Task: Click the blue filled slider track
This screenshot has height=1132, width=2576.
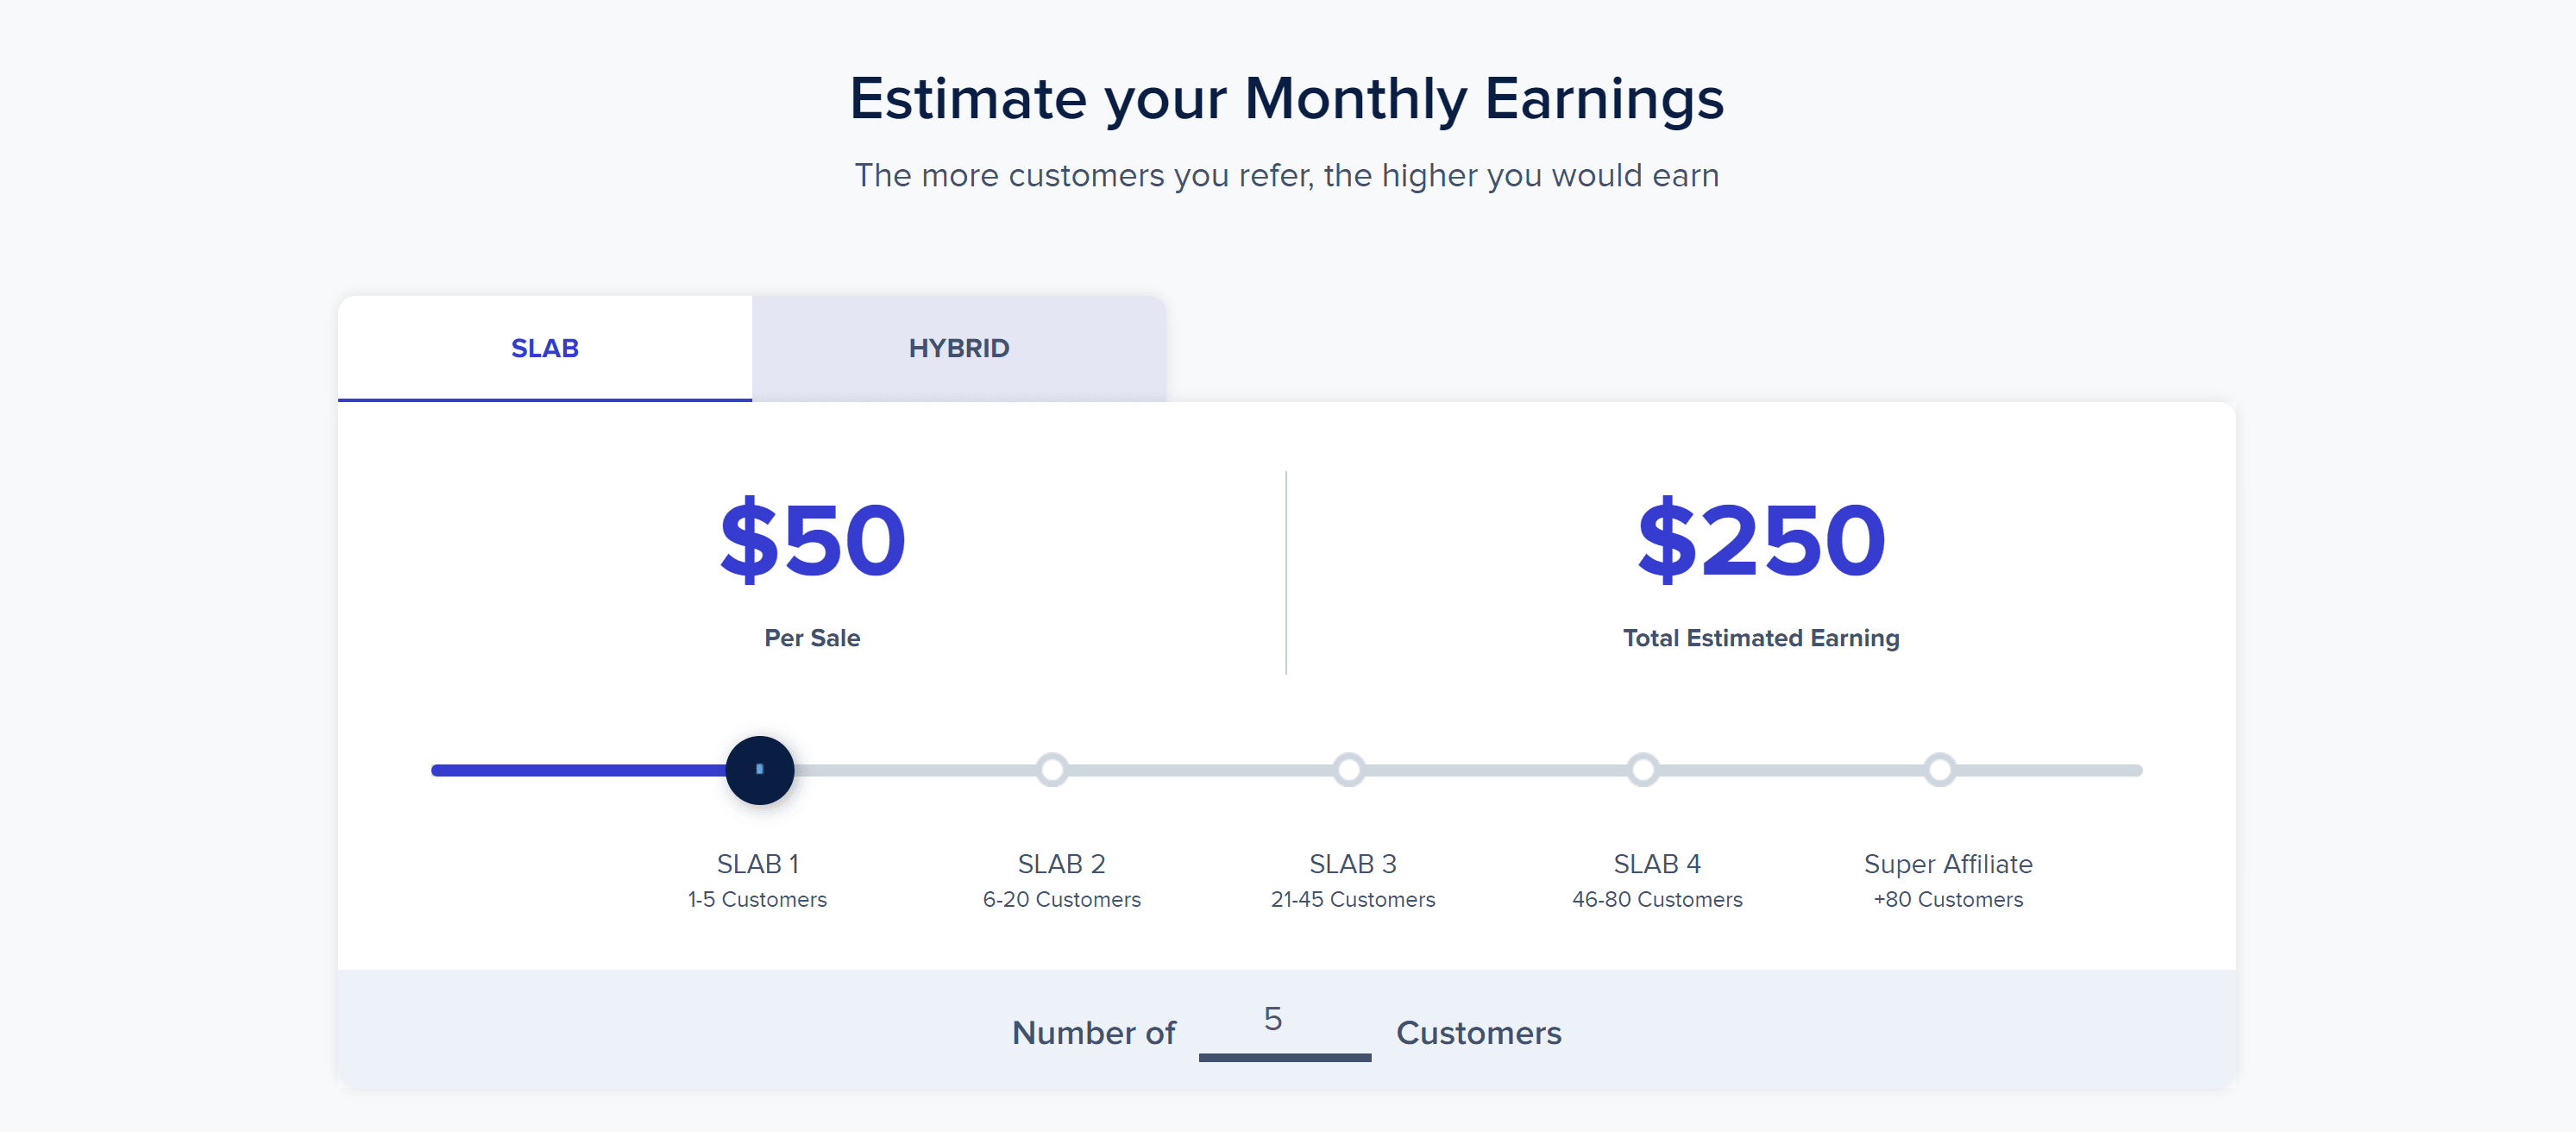Action: [x=580, y=770]
